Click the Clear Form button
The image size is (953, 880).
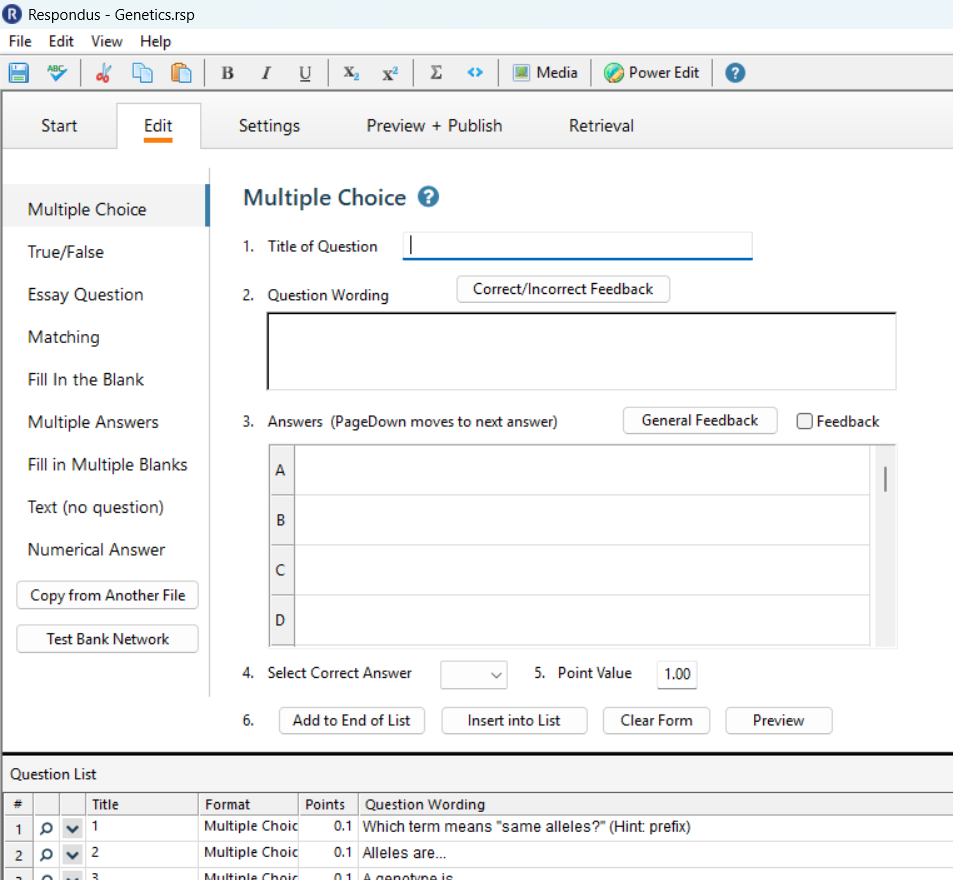pyautogui.click(x=656, y=720)
